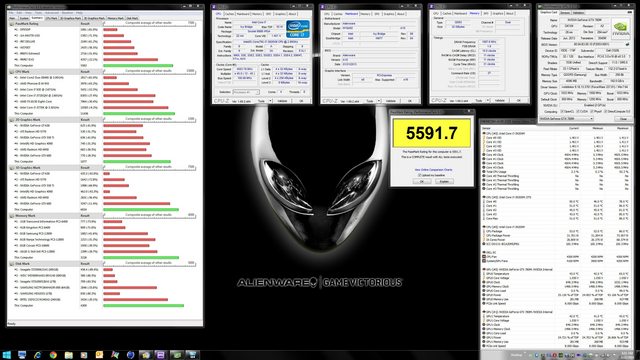Screen dimensions: 640x360
Task: Click the Intel Core i7 logo in CPU-Z
Action: coord(298,29)
